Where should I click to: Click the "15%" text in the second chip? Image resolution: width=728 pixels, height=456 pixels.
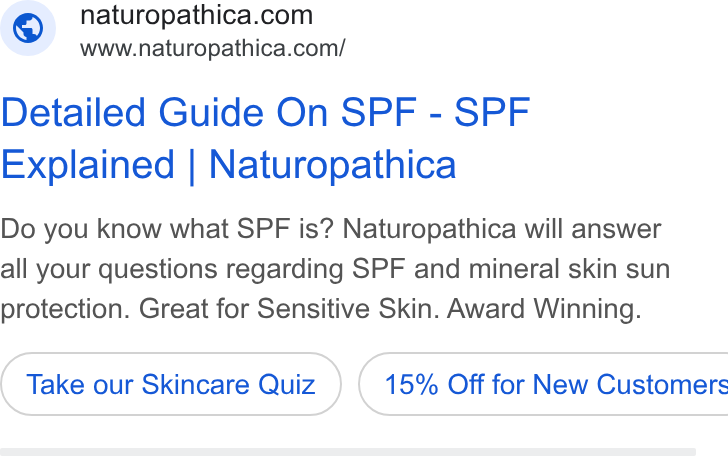[411, 384]
